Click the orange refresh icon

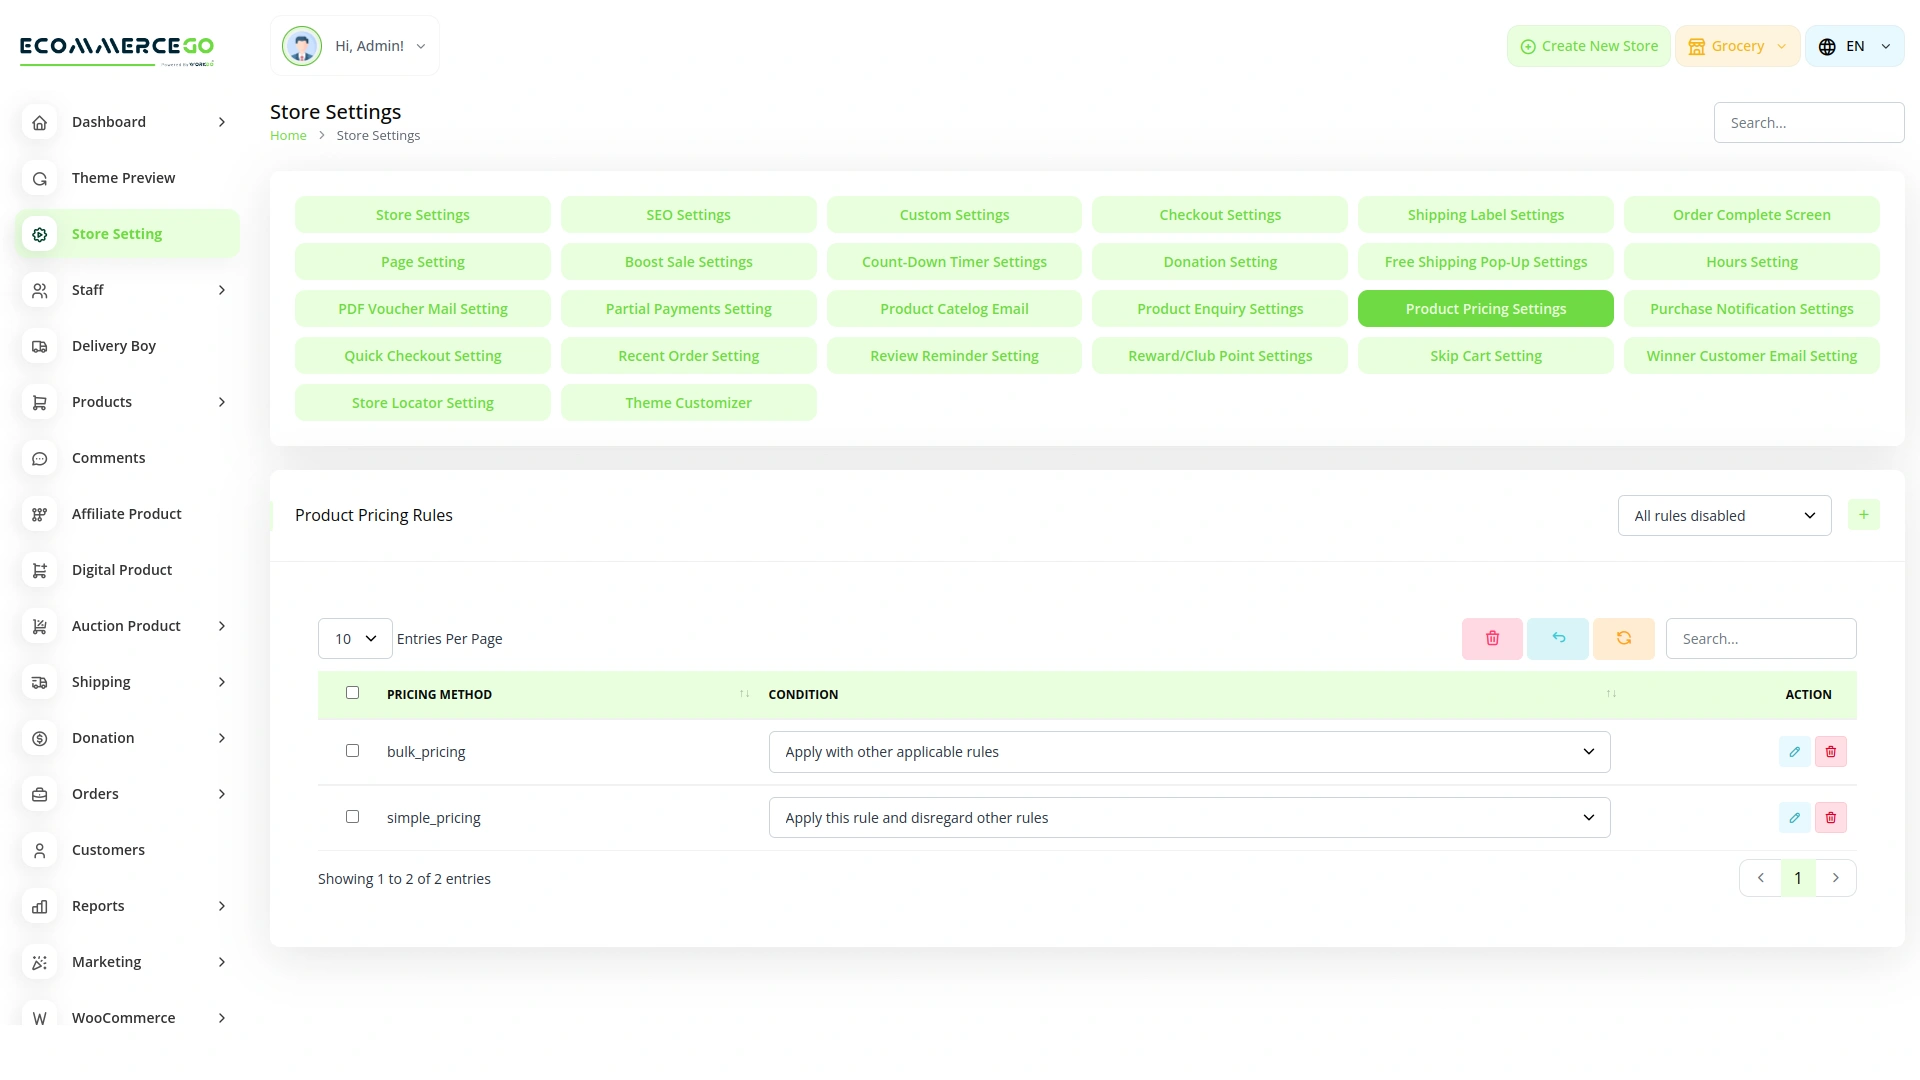point(1623,638)
